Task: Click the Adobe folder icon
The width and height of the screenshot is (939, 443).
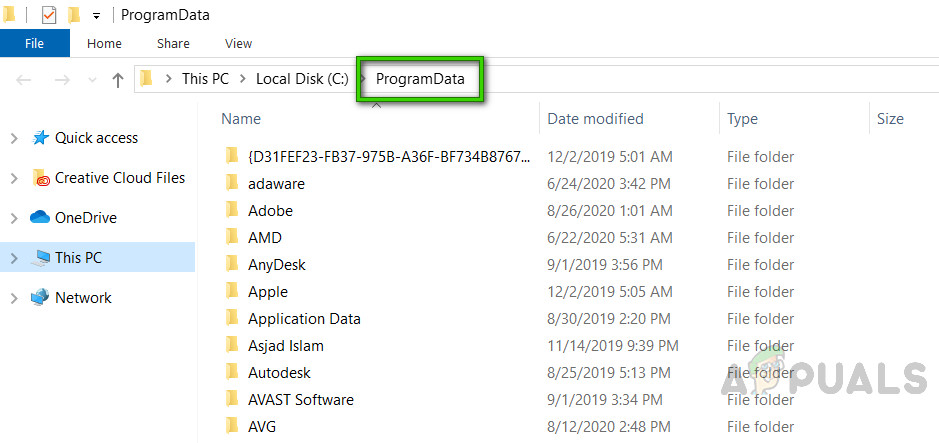Action: (232, 210)
